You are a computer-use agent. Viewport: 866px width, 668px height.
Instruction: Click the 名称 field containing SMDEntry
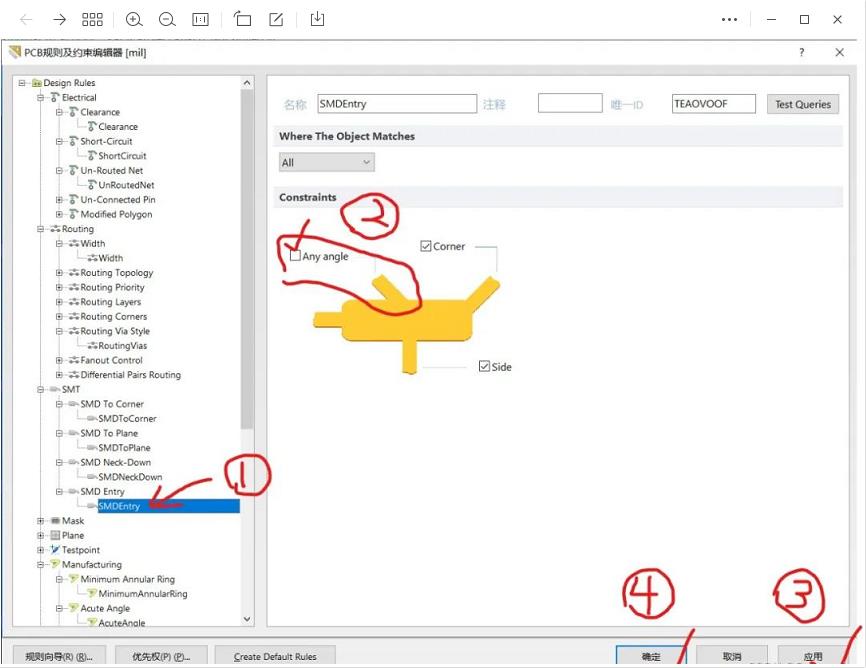coord(396,104)
